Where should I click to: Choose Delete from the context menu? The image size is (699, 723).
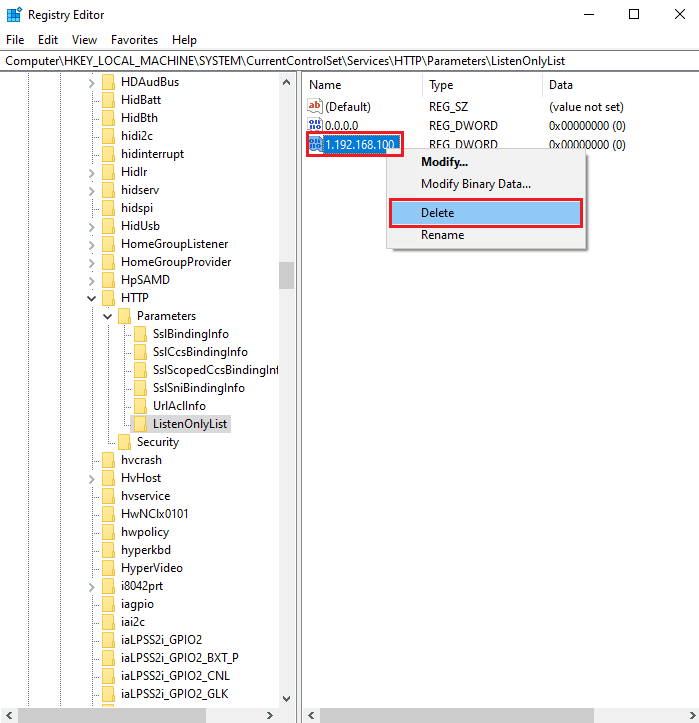(486, 213)
